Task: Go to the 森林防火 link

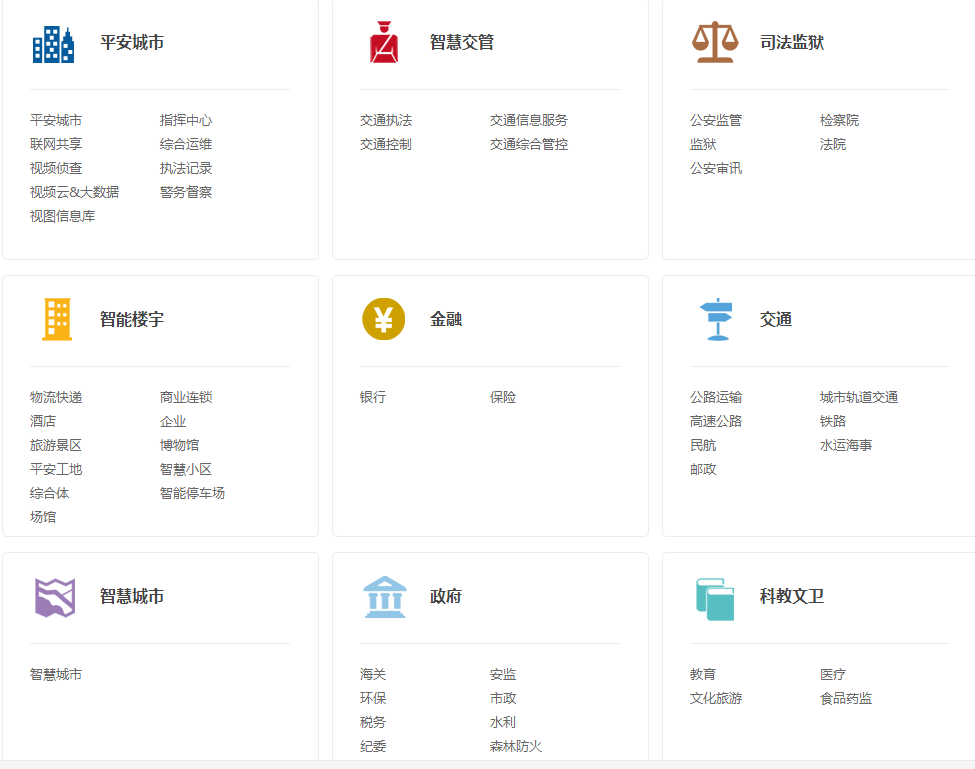Action: [516, 746]
